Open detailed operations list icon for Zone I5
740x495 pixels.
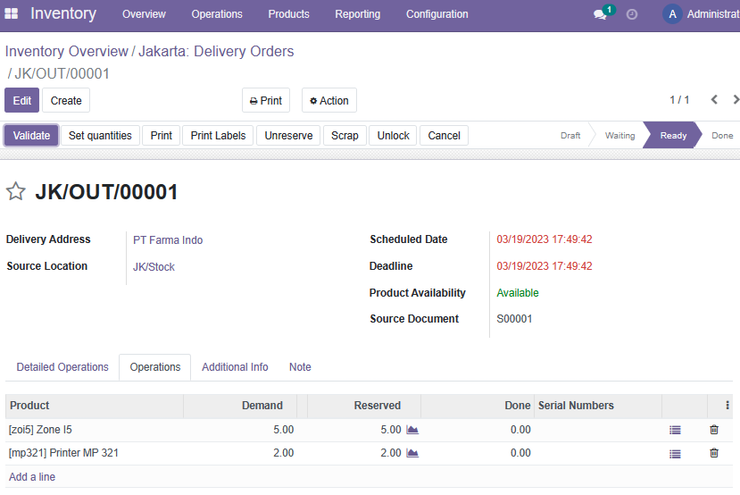pyautogui.click(x=675, y=430)
